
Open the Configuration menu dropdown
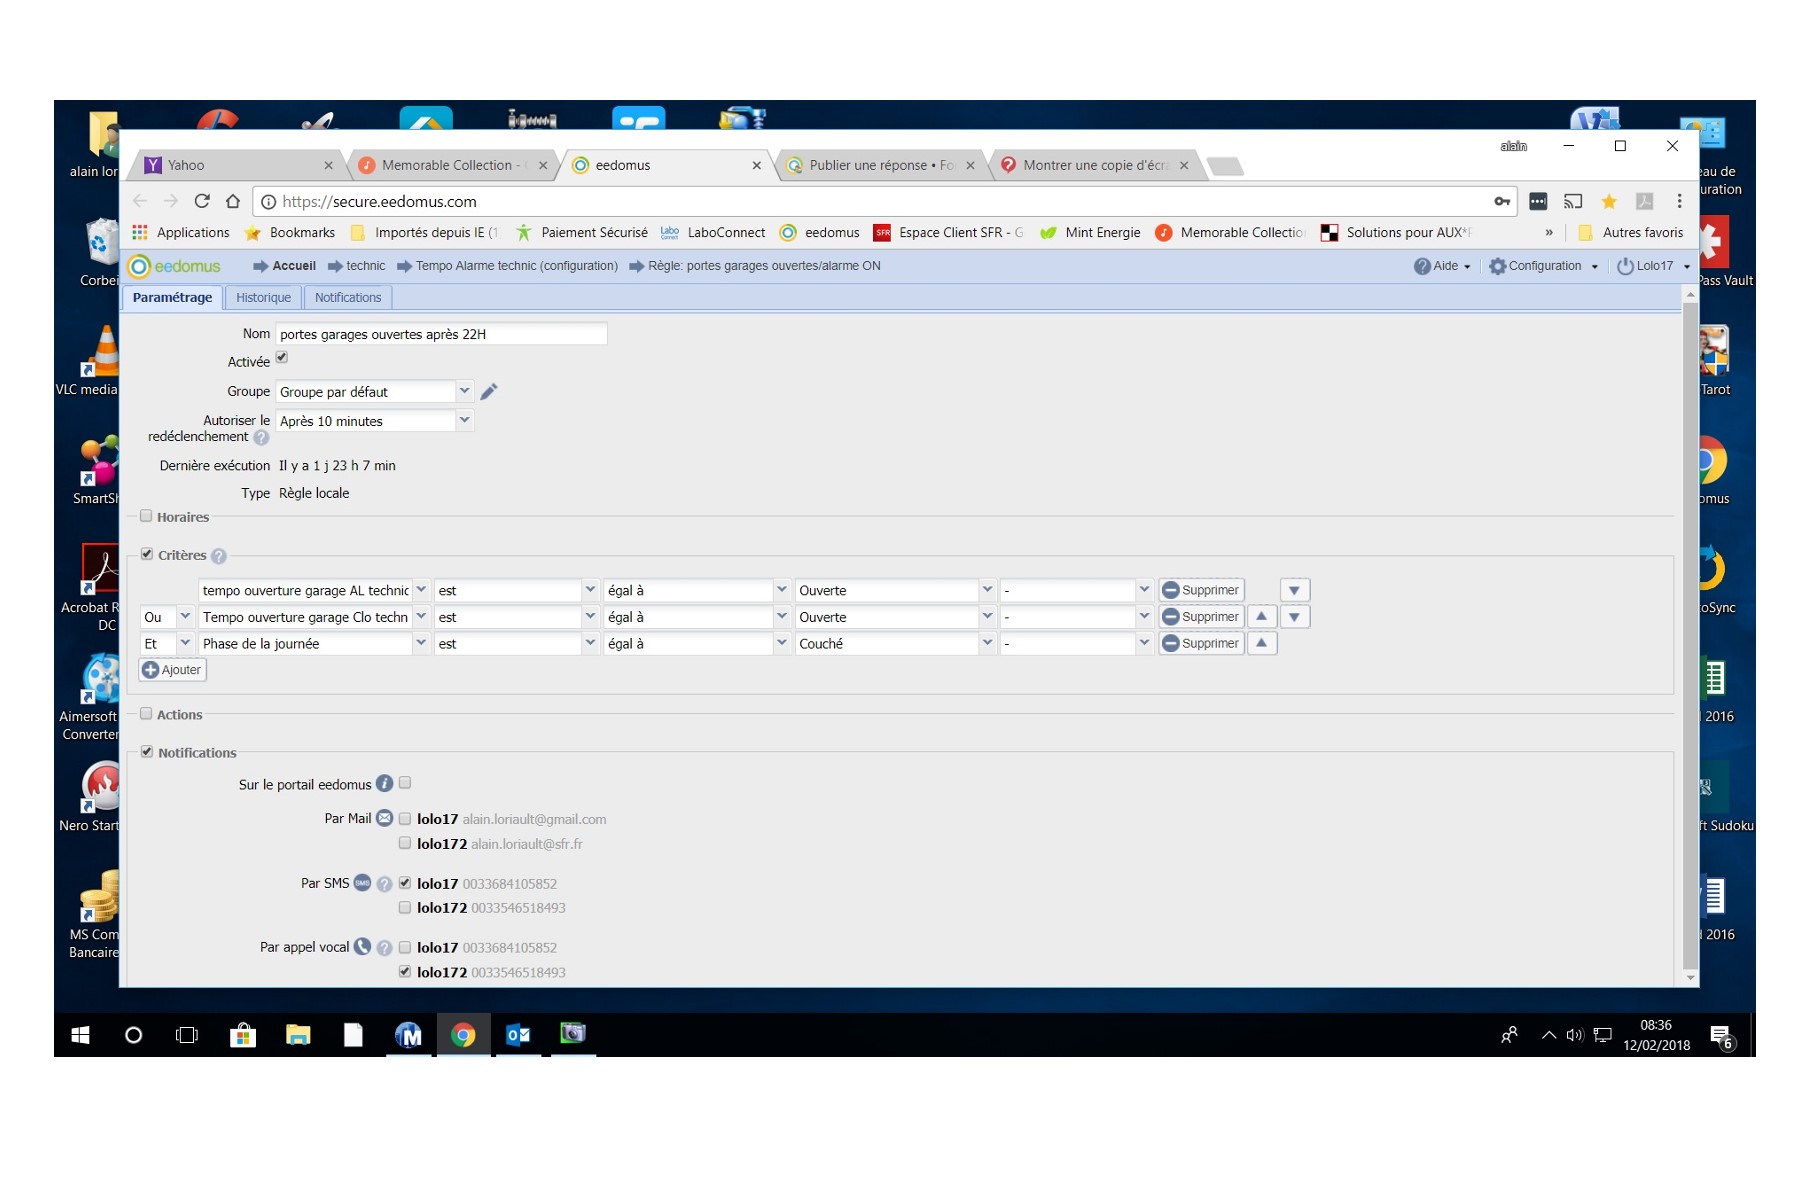(x=1544, y=266)
